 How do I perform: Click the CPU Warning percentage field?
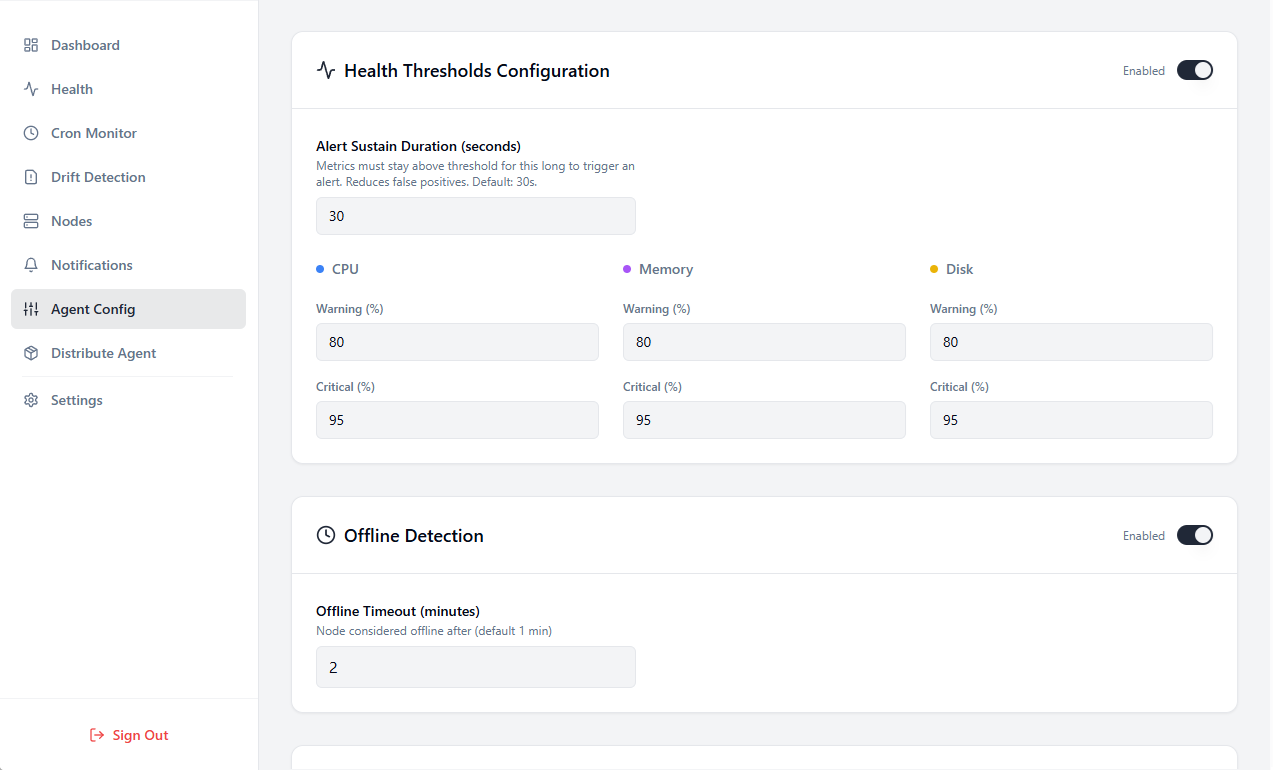457,342
